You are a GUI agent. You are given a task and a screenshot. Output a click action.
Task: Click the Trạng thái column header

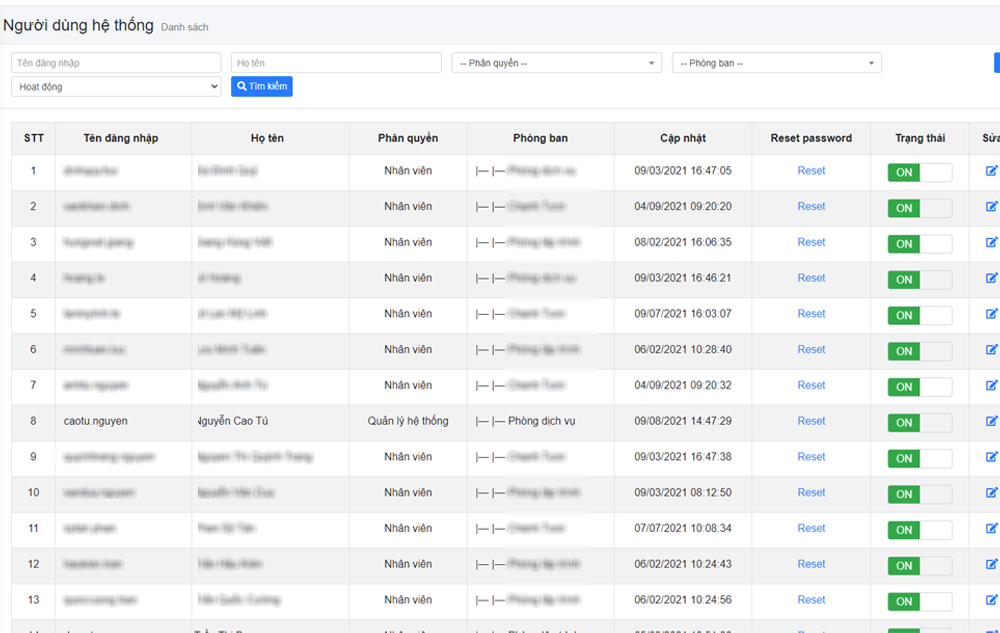point(920,138)
